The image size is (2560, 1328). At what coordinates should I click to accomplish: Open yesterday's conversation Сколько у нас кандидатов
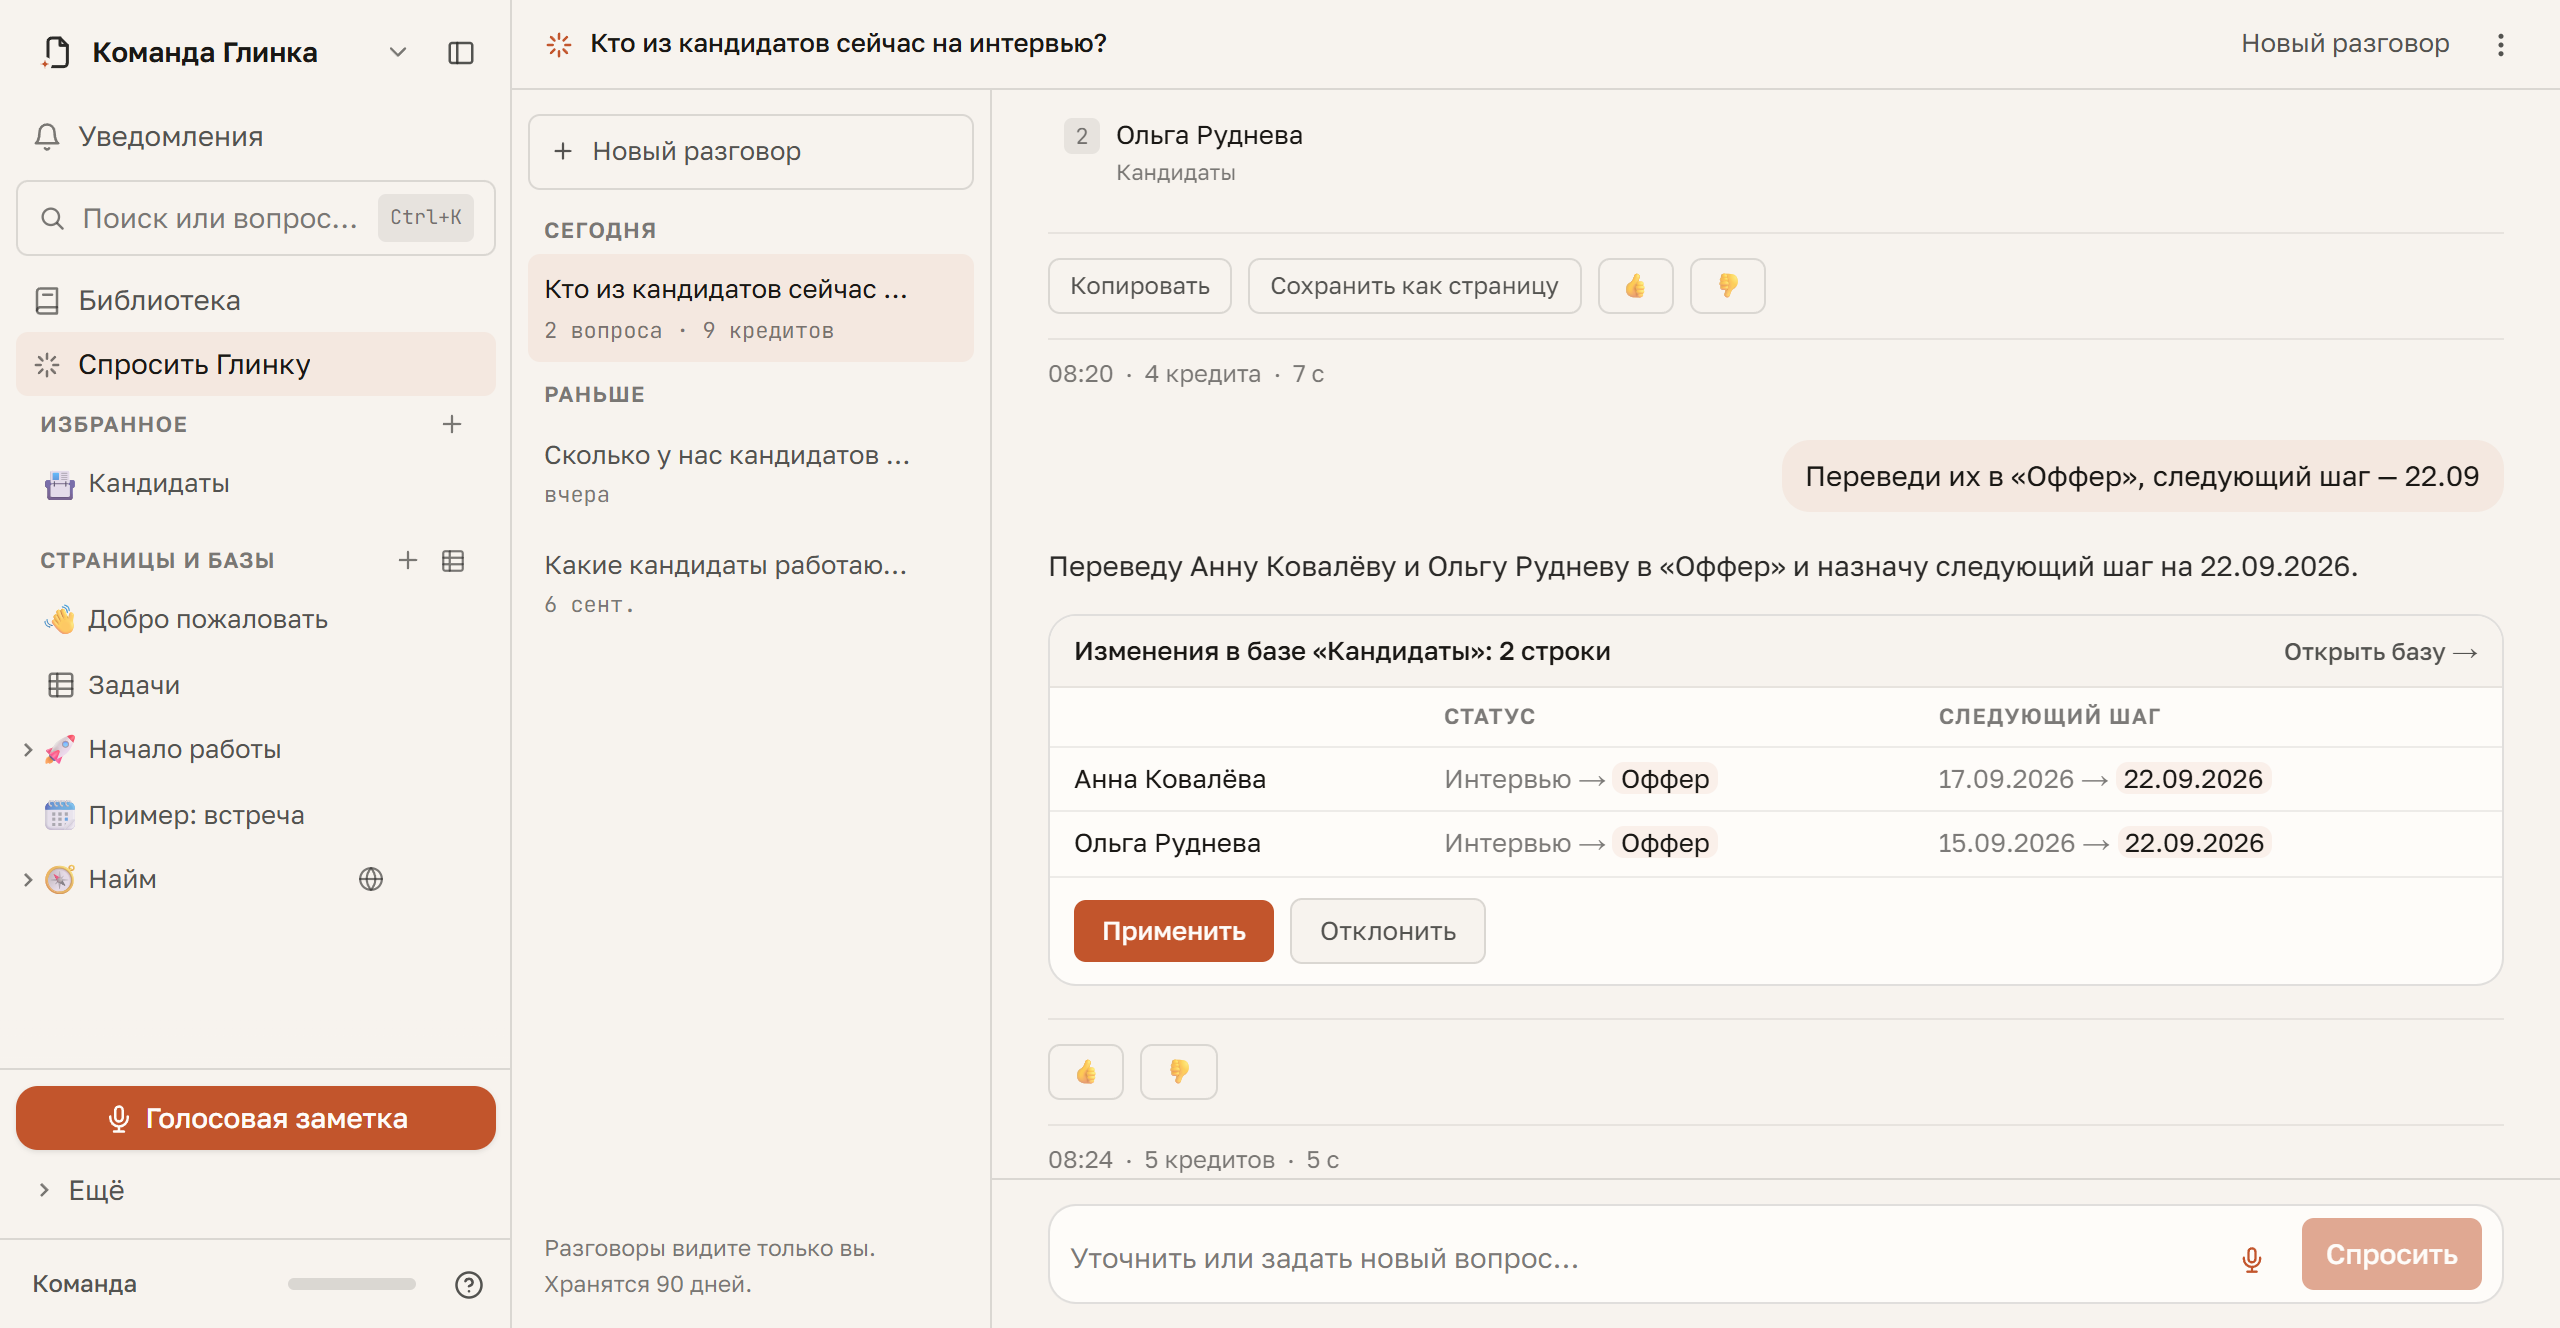point(751,474)
